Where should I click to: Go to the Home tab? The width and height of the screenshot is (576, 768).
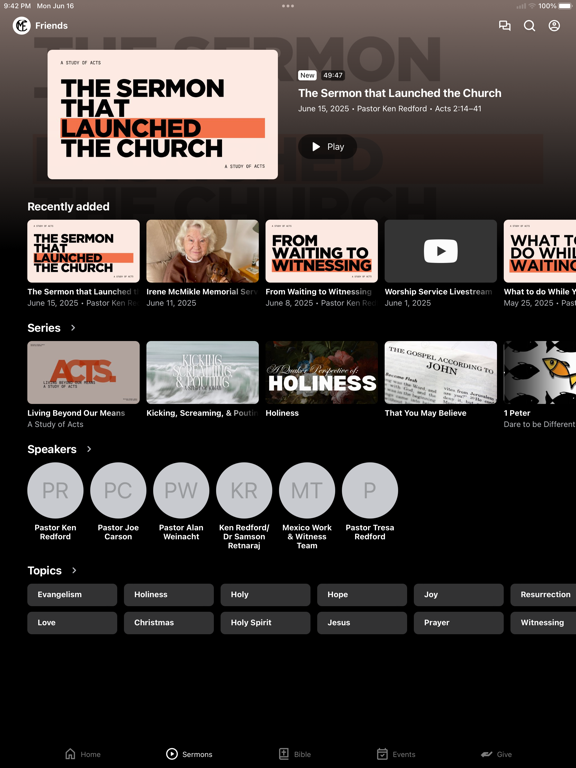(x=83, y=754)
